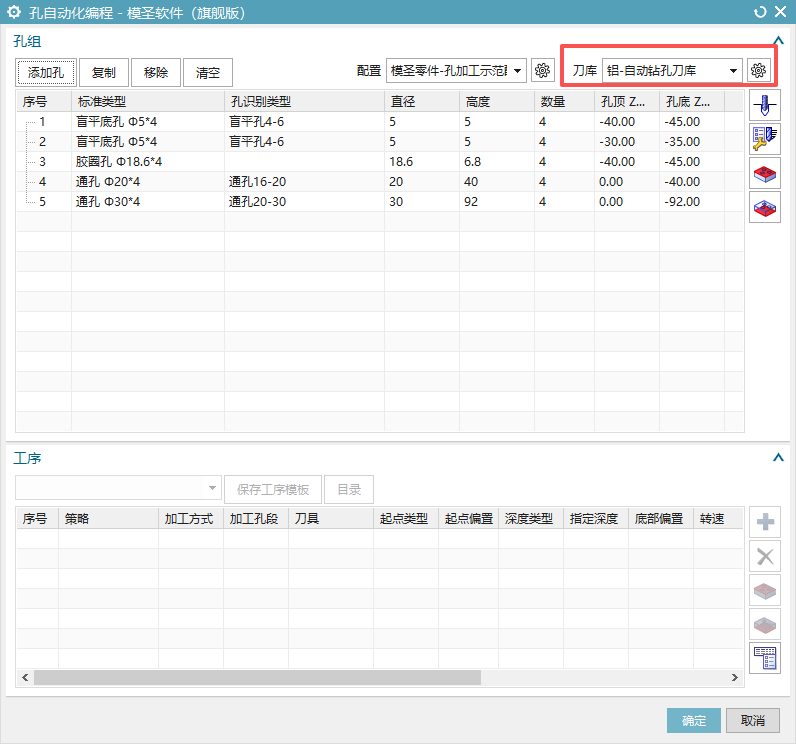The height and width of the screenshot is (744, 796).
Task: Click the 加工孔段 column header
Action: (255, 518)
